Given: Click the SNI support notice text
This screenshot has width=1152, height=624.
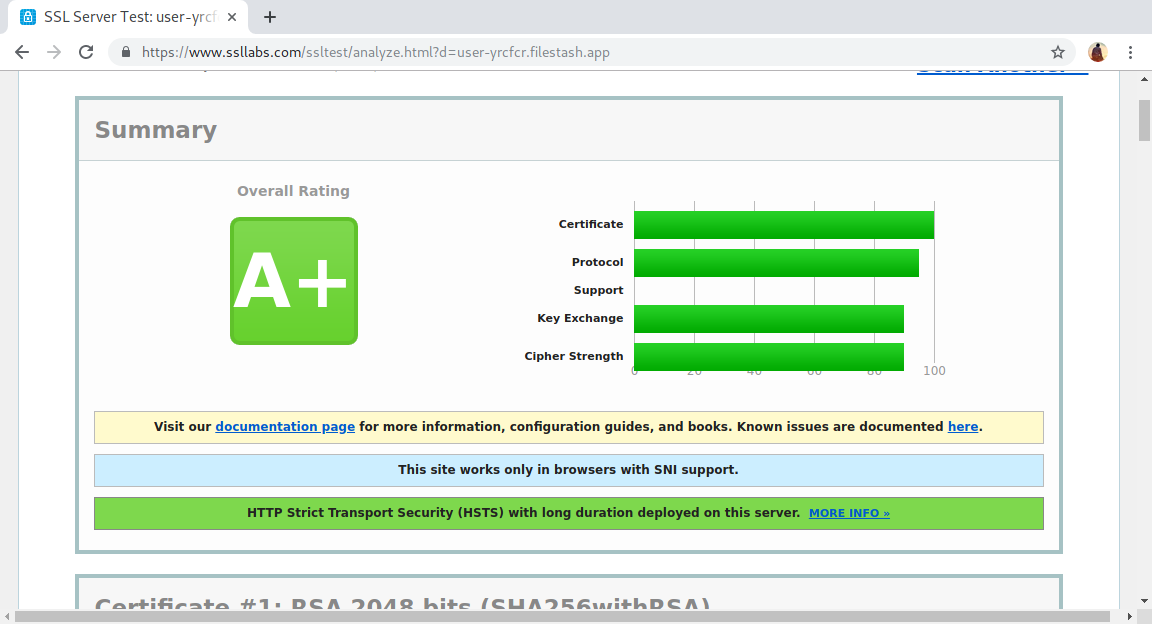Looking at the screenshot, I should point(568,470).
